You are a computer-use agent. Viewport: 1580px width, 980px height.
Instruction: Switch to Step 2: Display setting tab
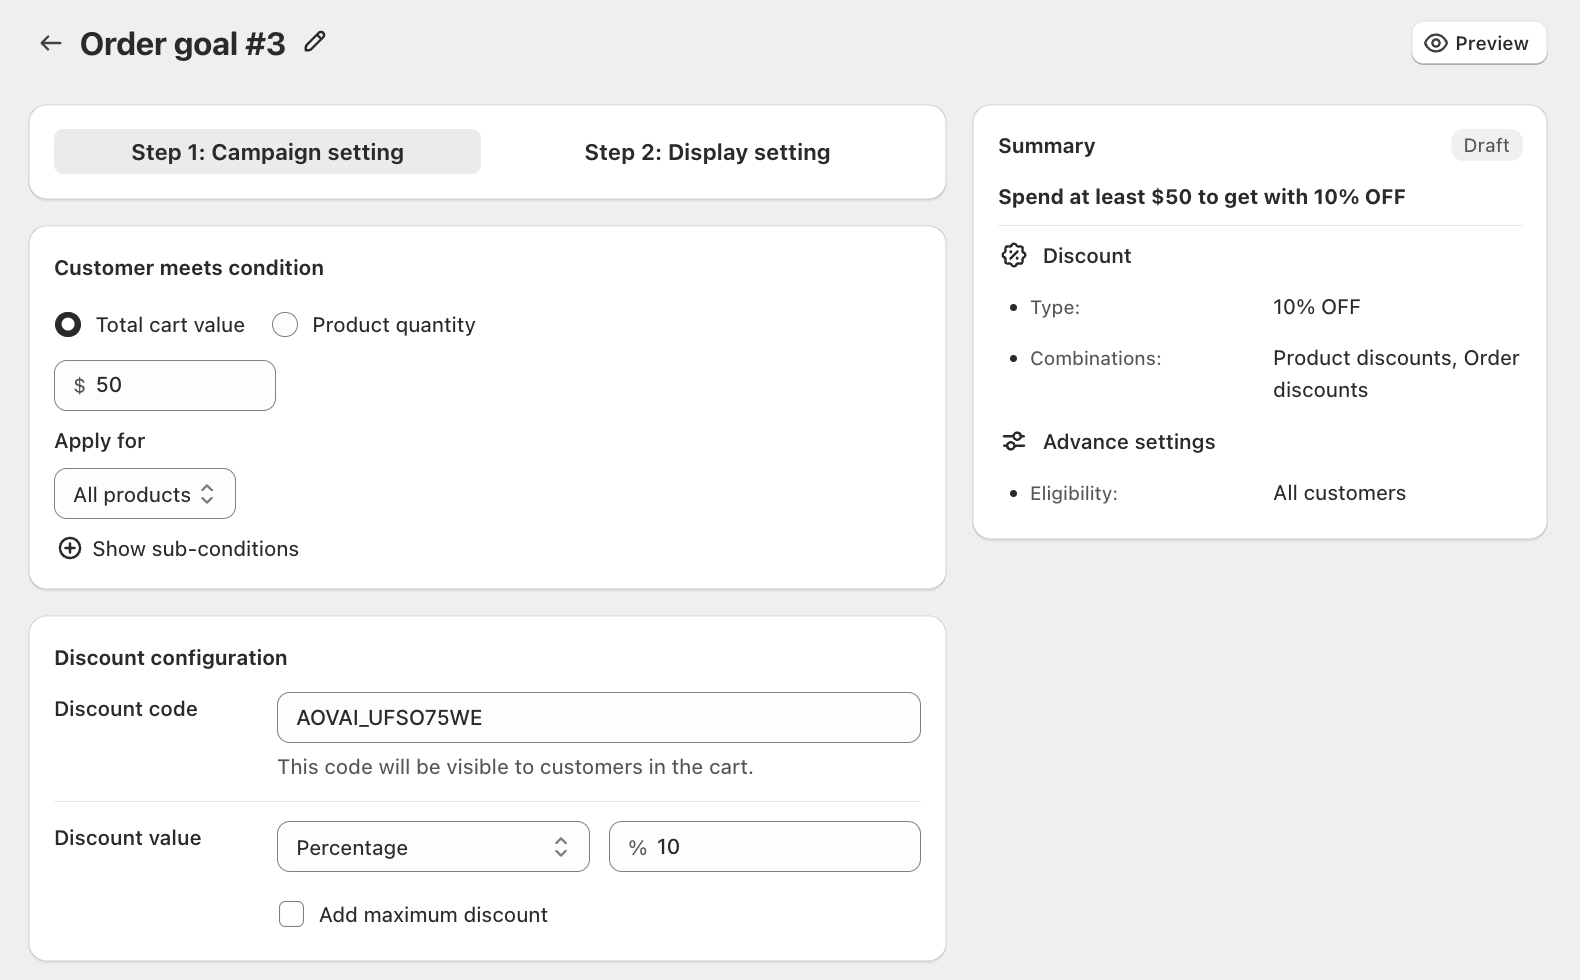click(x=707, y=152)
